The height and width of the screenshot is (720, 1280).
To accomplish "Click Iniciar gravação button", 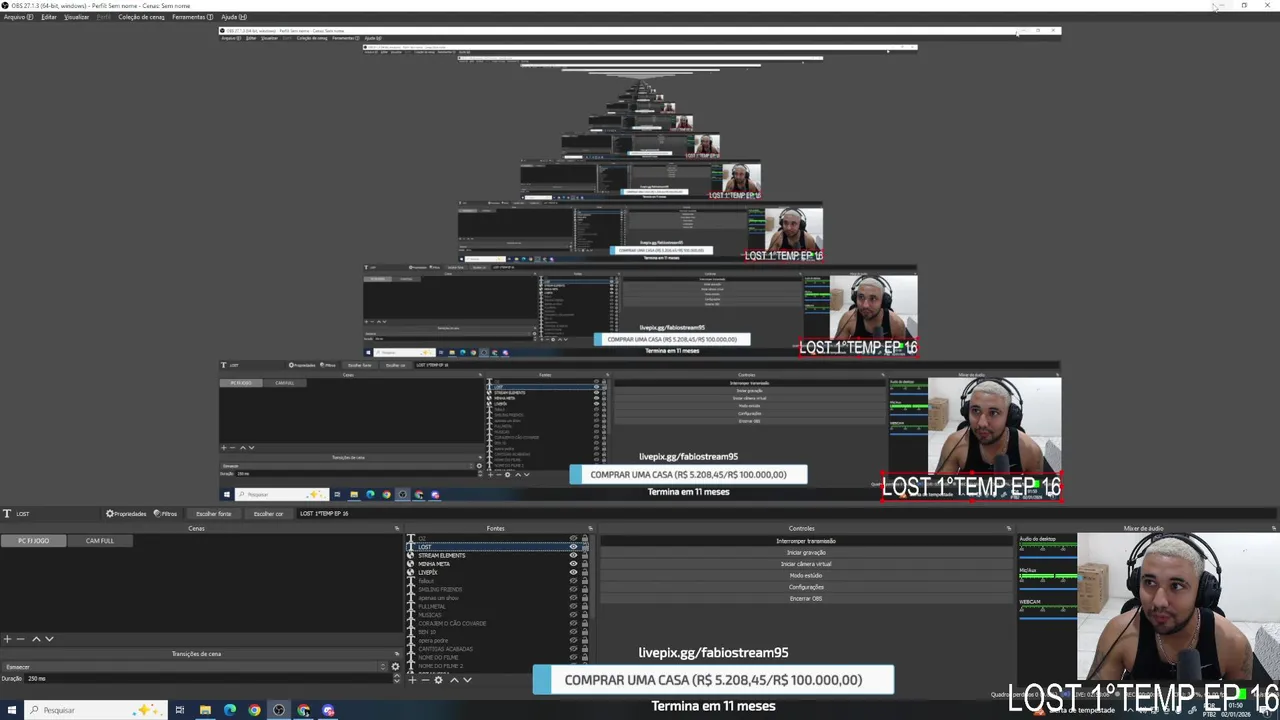I will pos(806,552).
